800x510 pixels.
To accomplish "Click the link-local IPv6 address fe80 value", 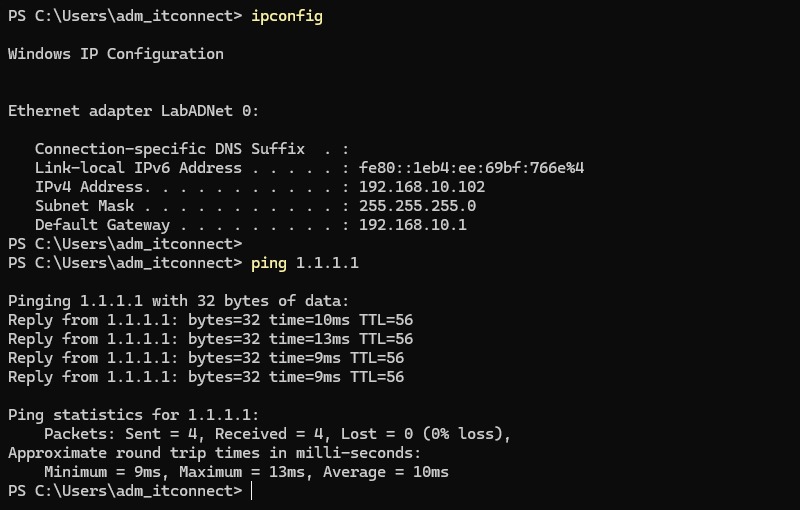I will (471, 168).
